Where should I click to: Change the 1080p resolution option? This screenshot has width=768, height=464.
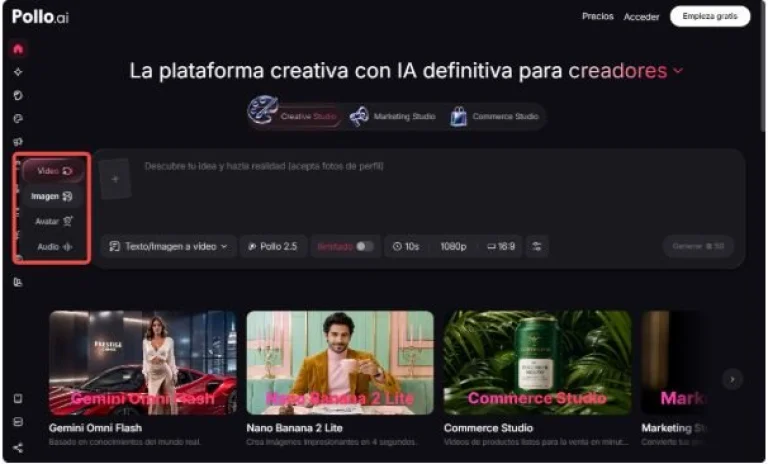453,246
